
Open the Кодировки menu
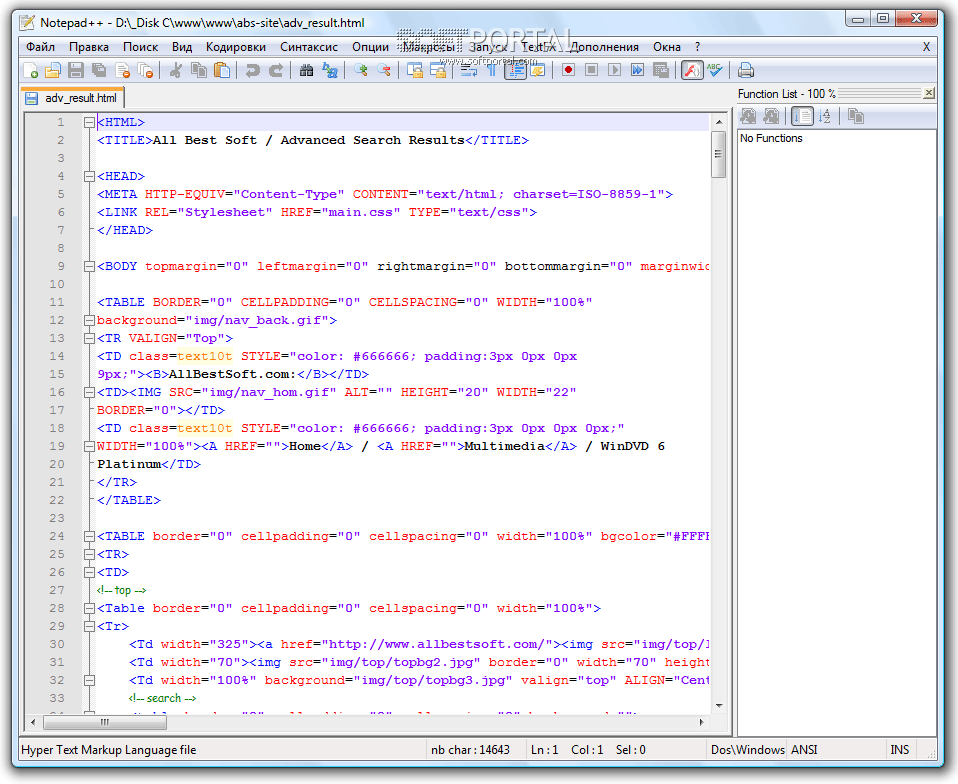point(236,47)
